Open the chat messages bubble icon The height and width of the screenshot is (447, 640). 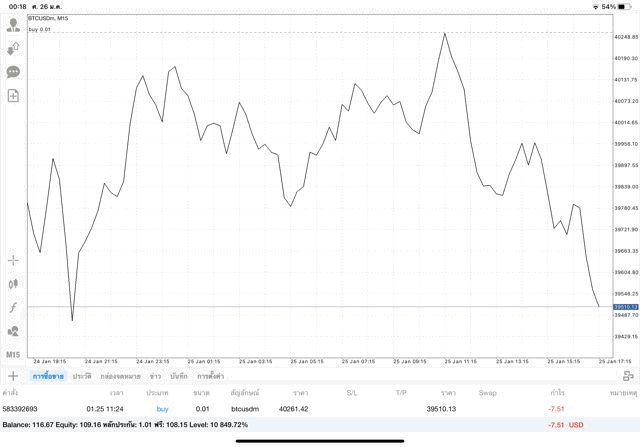[x=13, y=72]
